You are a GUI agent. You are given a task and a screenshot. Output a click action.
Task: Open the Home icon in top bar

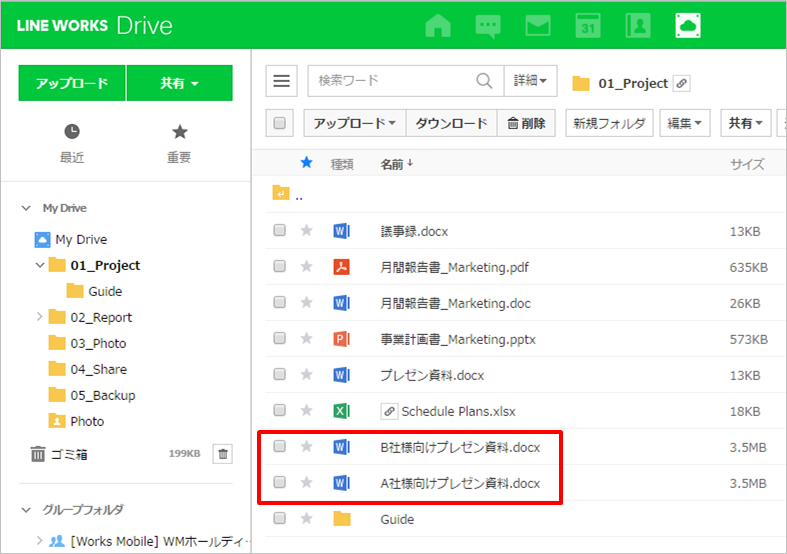click(x=438, y=25)
